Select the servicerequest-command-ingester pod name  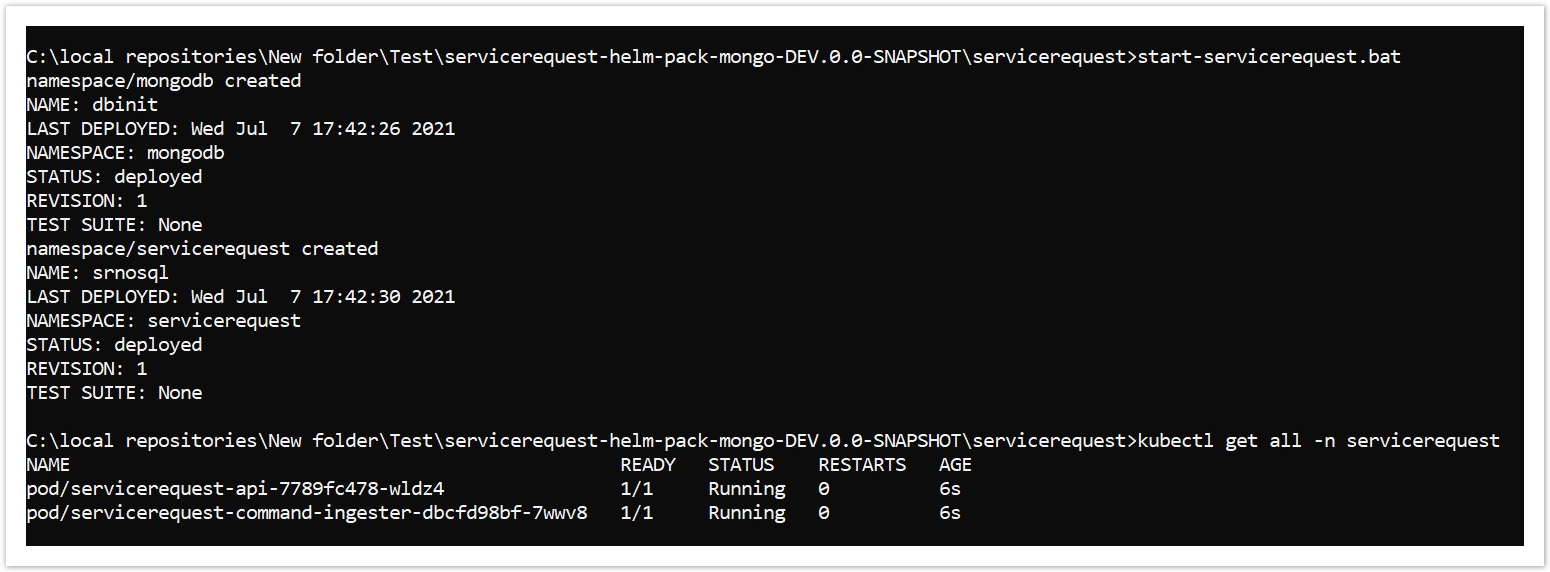click(307, 513)
